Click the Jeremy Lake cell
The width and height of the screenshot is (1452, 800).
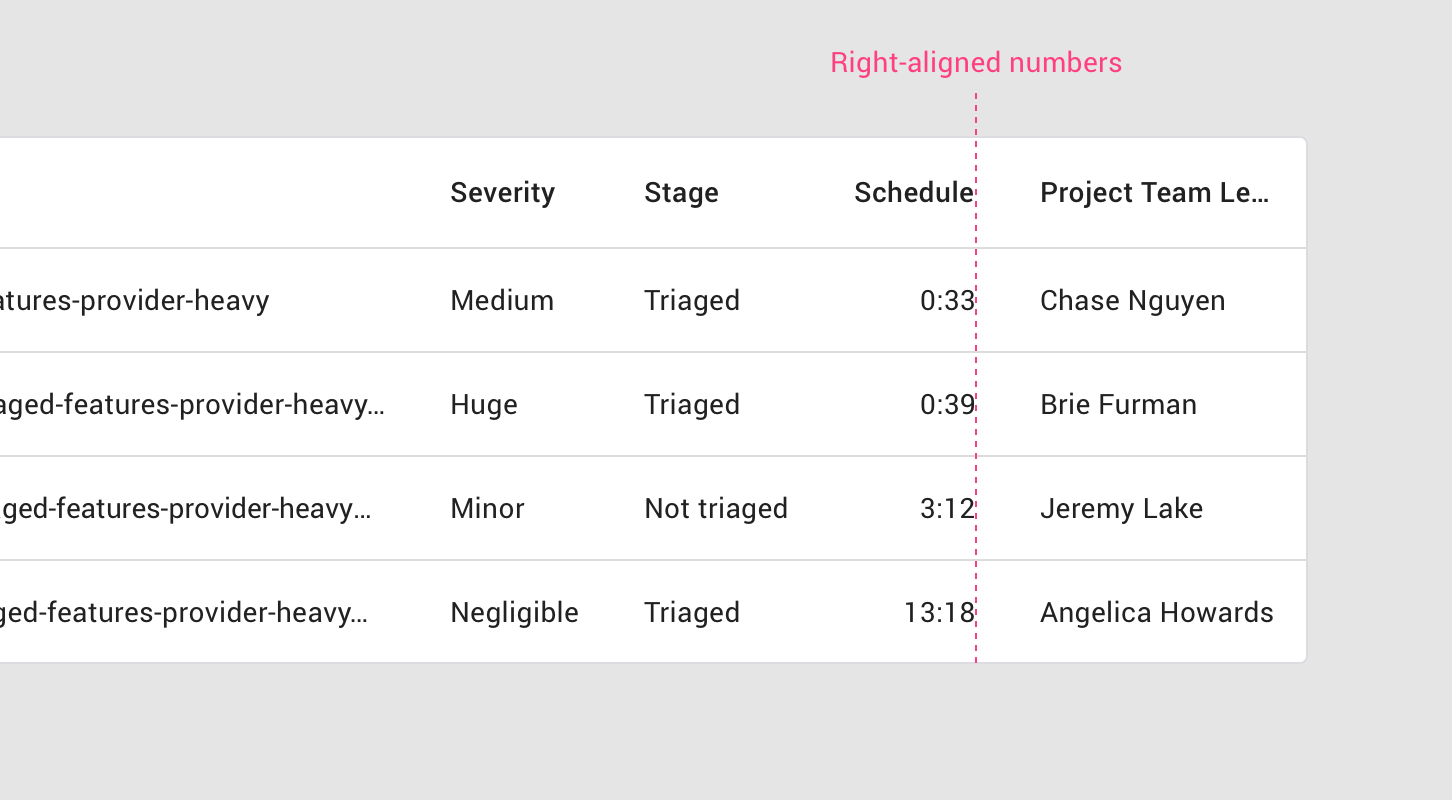click(1121, 509)
